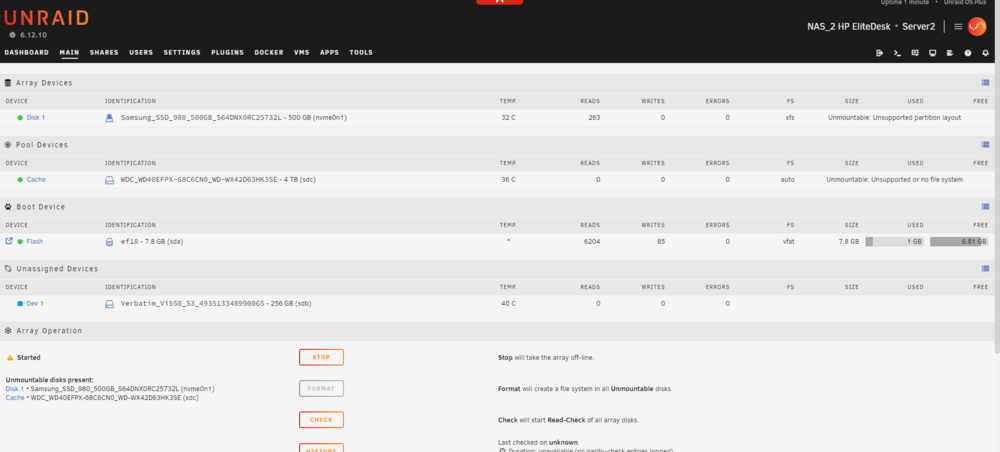Toggle Boot Device view icon on right
The image size is (1000, 452).
(x=985, y=207)
